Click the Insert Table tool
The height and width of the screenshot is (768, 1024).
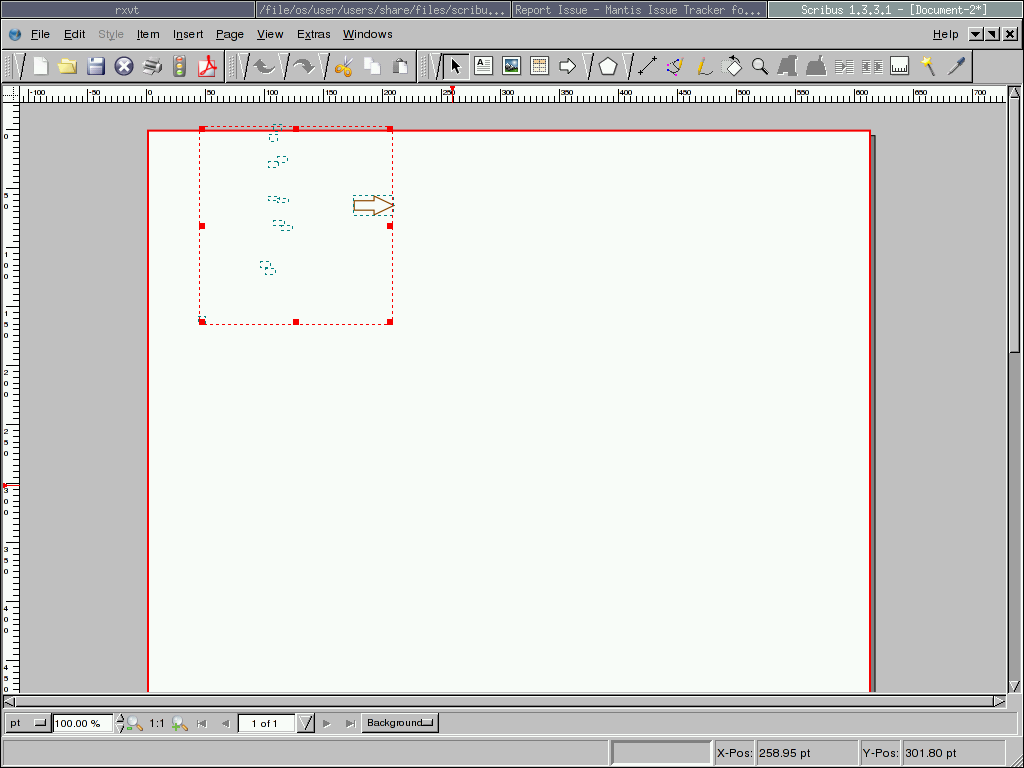click(540, 67)
